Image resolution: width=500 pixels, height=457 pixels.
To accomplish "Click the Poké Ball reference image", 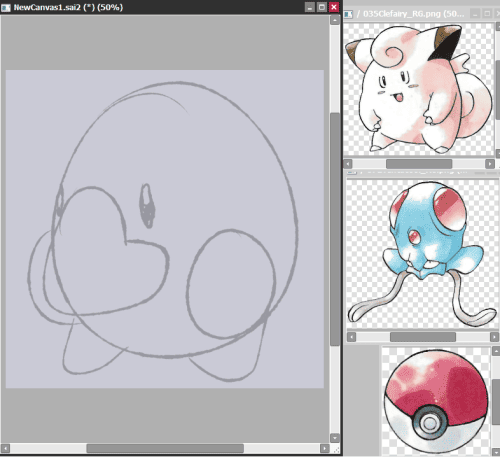I will [x=436, y=401].
